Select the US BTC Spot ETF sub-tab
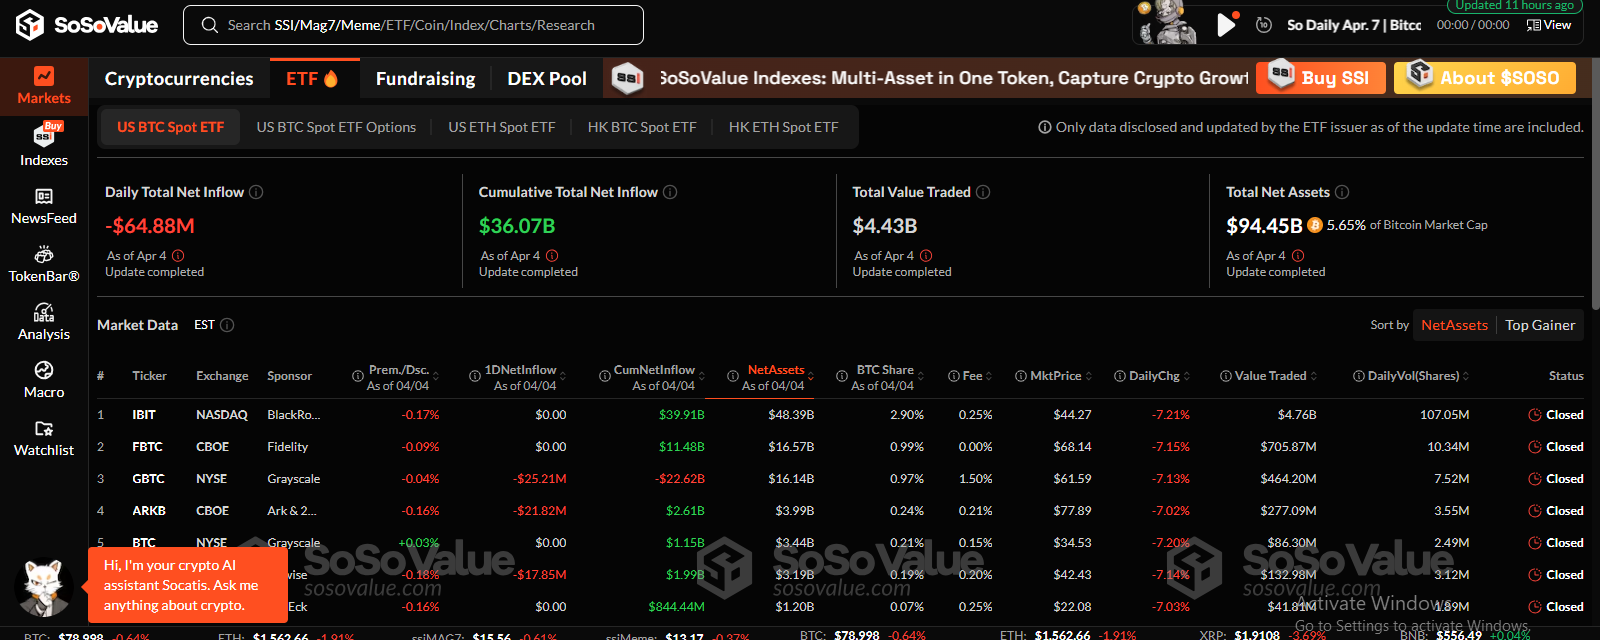 click(x=171, y=127)
